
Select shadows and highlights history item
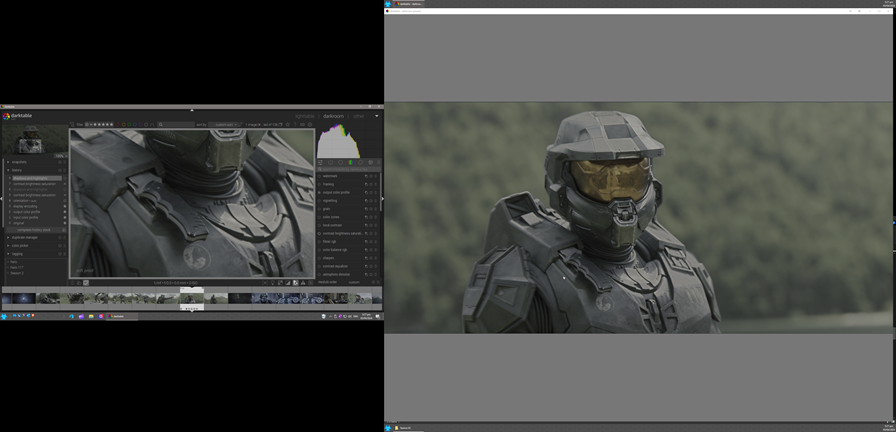(37, 178)
